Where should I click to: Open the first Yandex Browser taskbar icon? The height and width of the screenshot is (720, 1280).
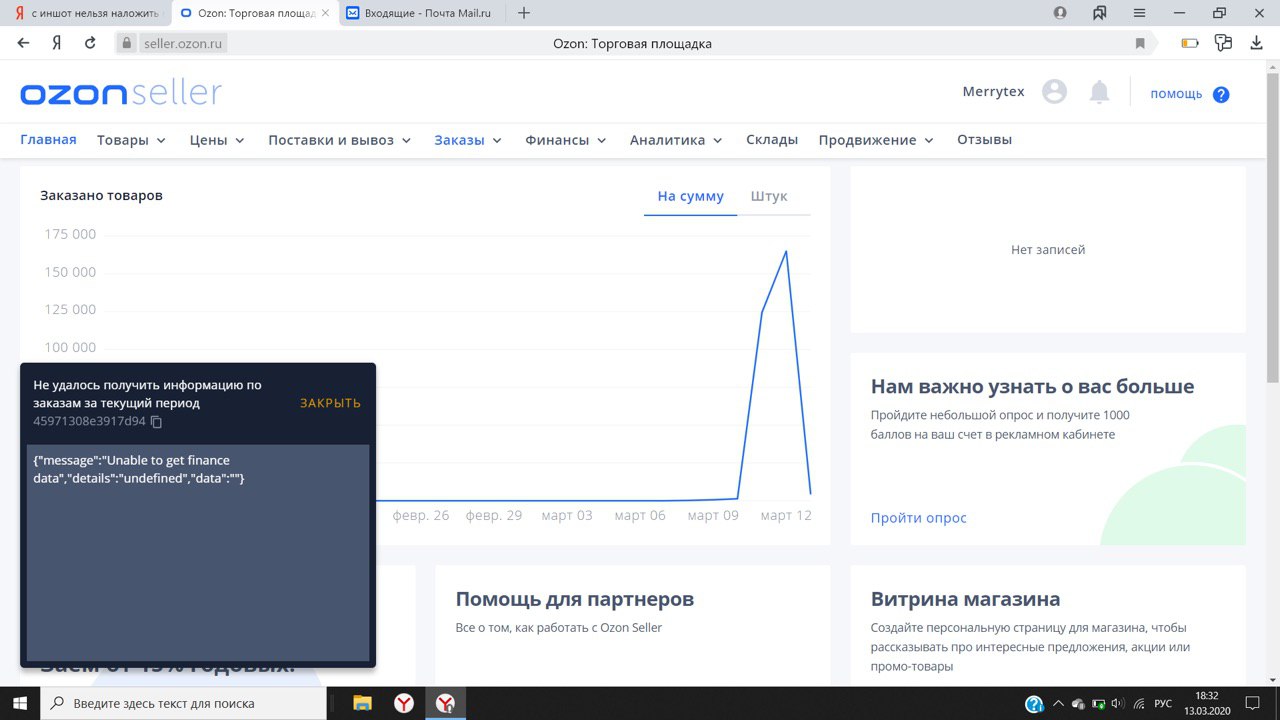[403, 703]
